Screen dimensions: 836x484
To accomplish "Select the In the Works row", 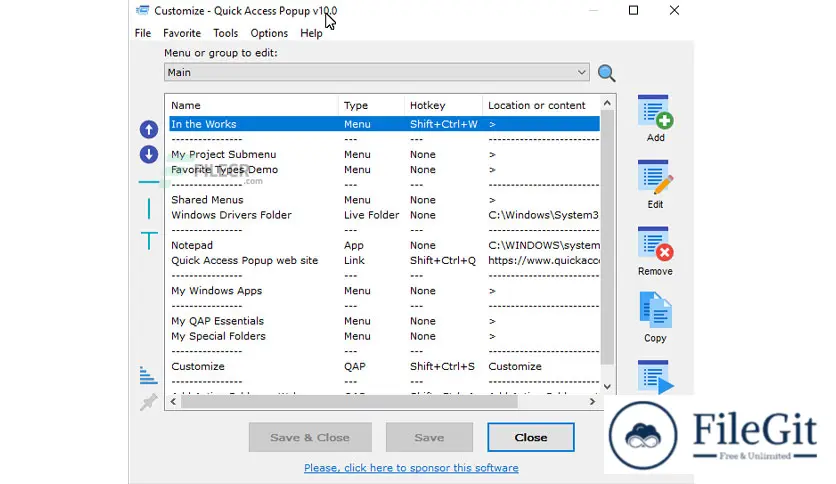I will click(384, 124).
